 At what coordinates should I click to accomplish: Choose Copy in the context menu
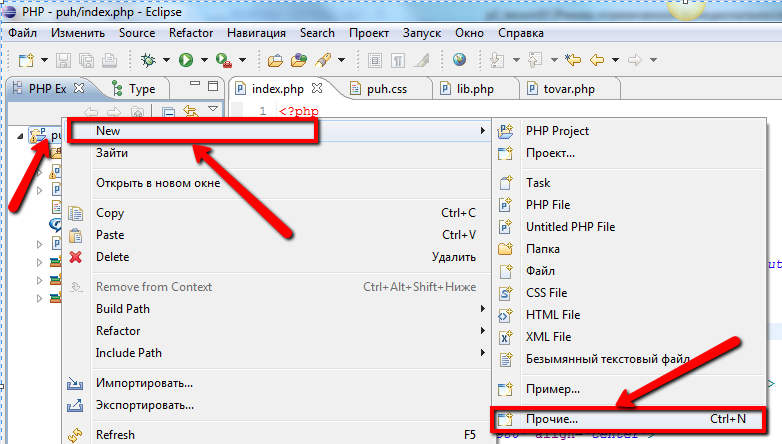click(x=277, y=213)
